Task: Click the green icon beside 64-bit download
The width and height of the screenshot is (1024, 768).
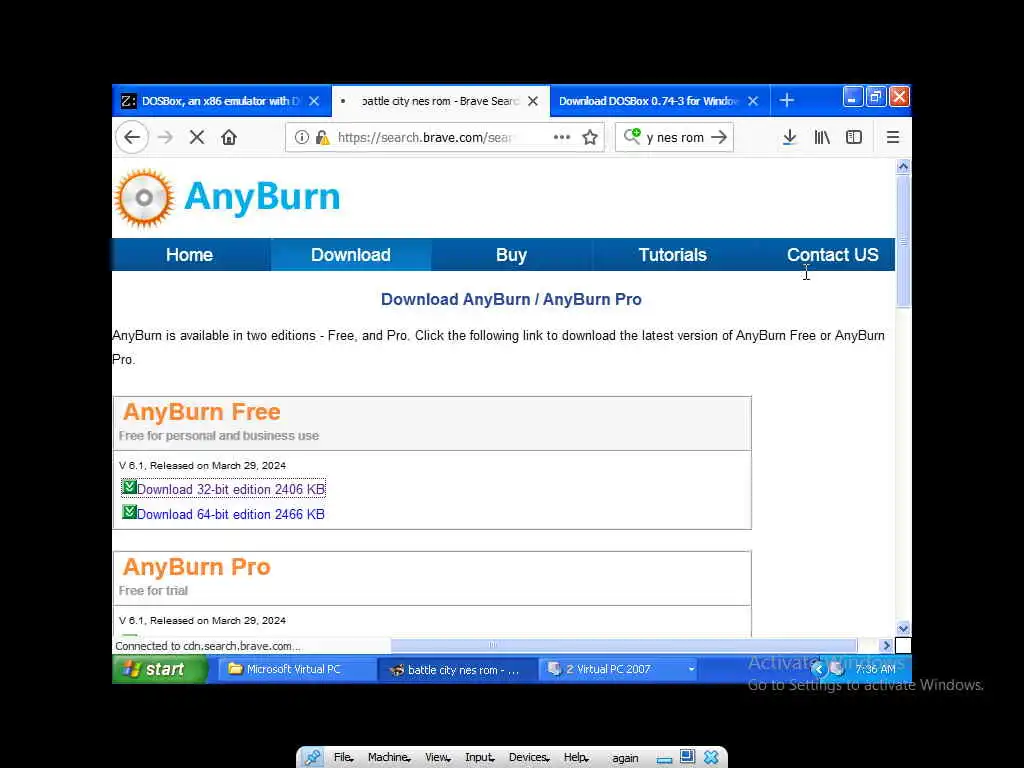Action: (129, 512)
